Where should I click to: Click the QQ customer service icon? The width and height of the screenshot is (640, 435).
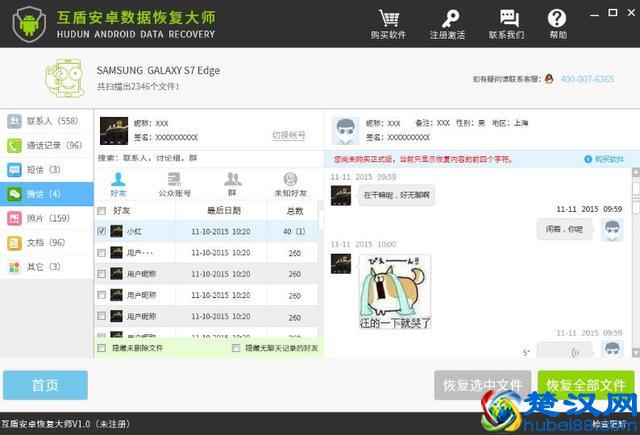(x=549, y=79)
